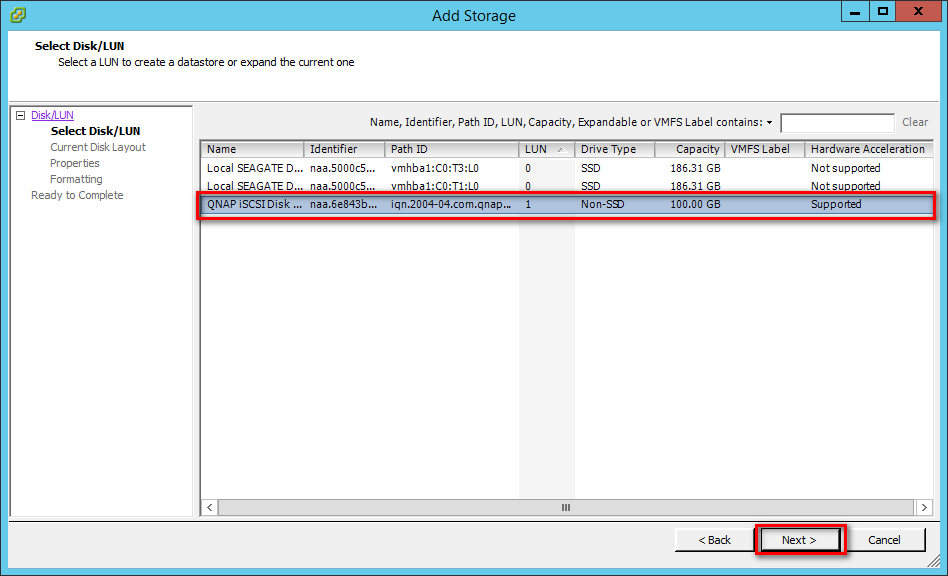The width and height of the screenshot is (948, 576).
Task: Go Back to previous wizard step
Action: click(714, 540)
